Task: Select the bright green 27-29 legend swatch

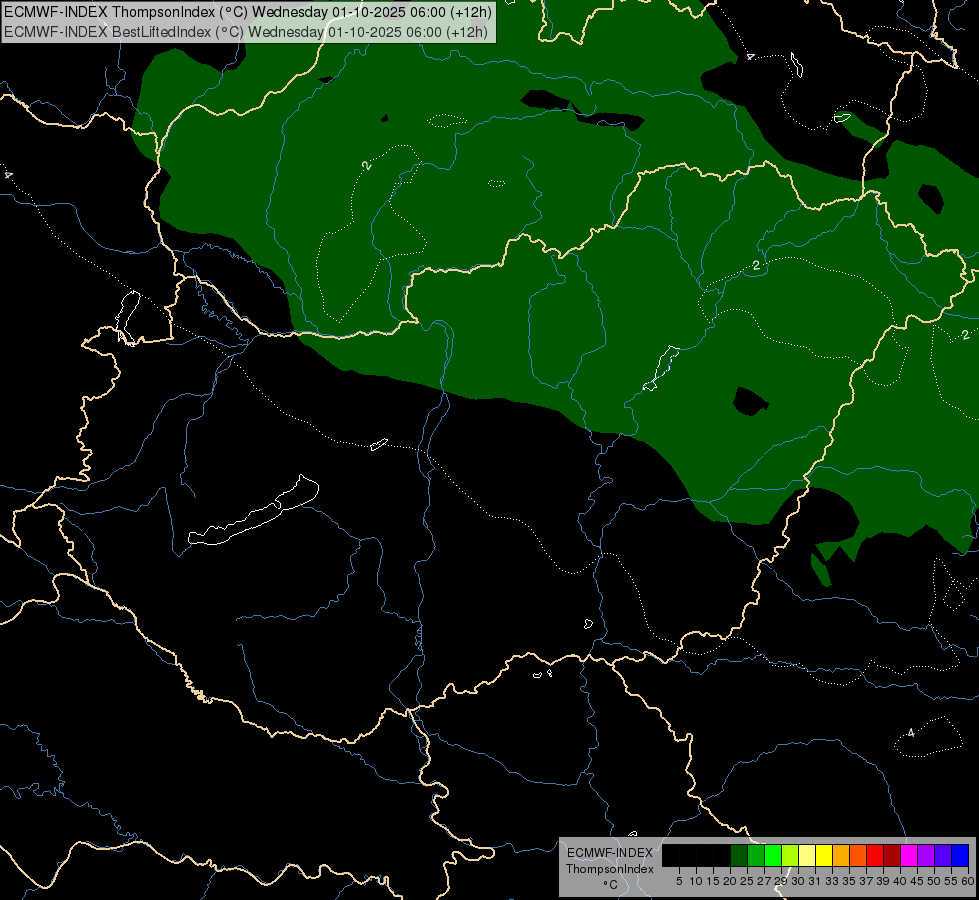Action: pos(773,855)
